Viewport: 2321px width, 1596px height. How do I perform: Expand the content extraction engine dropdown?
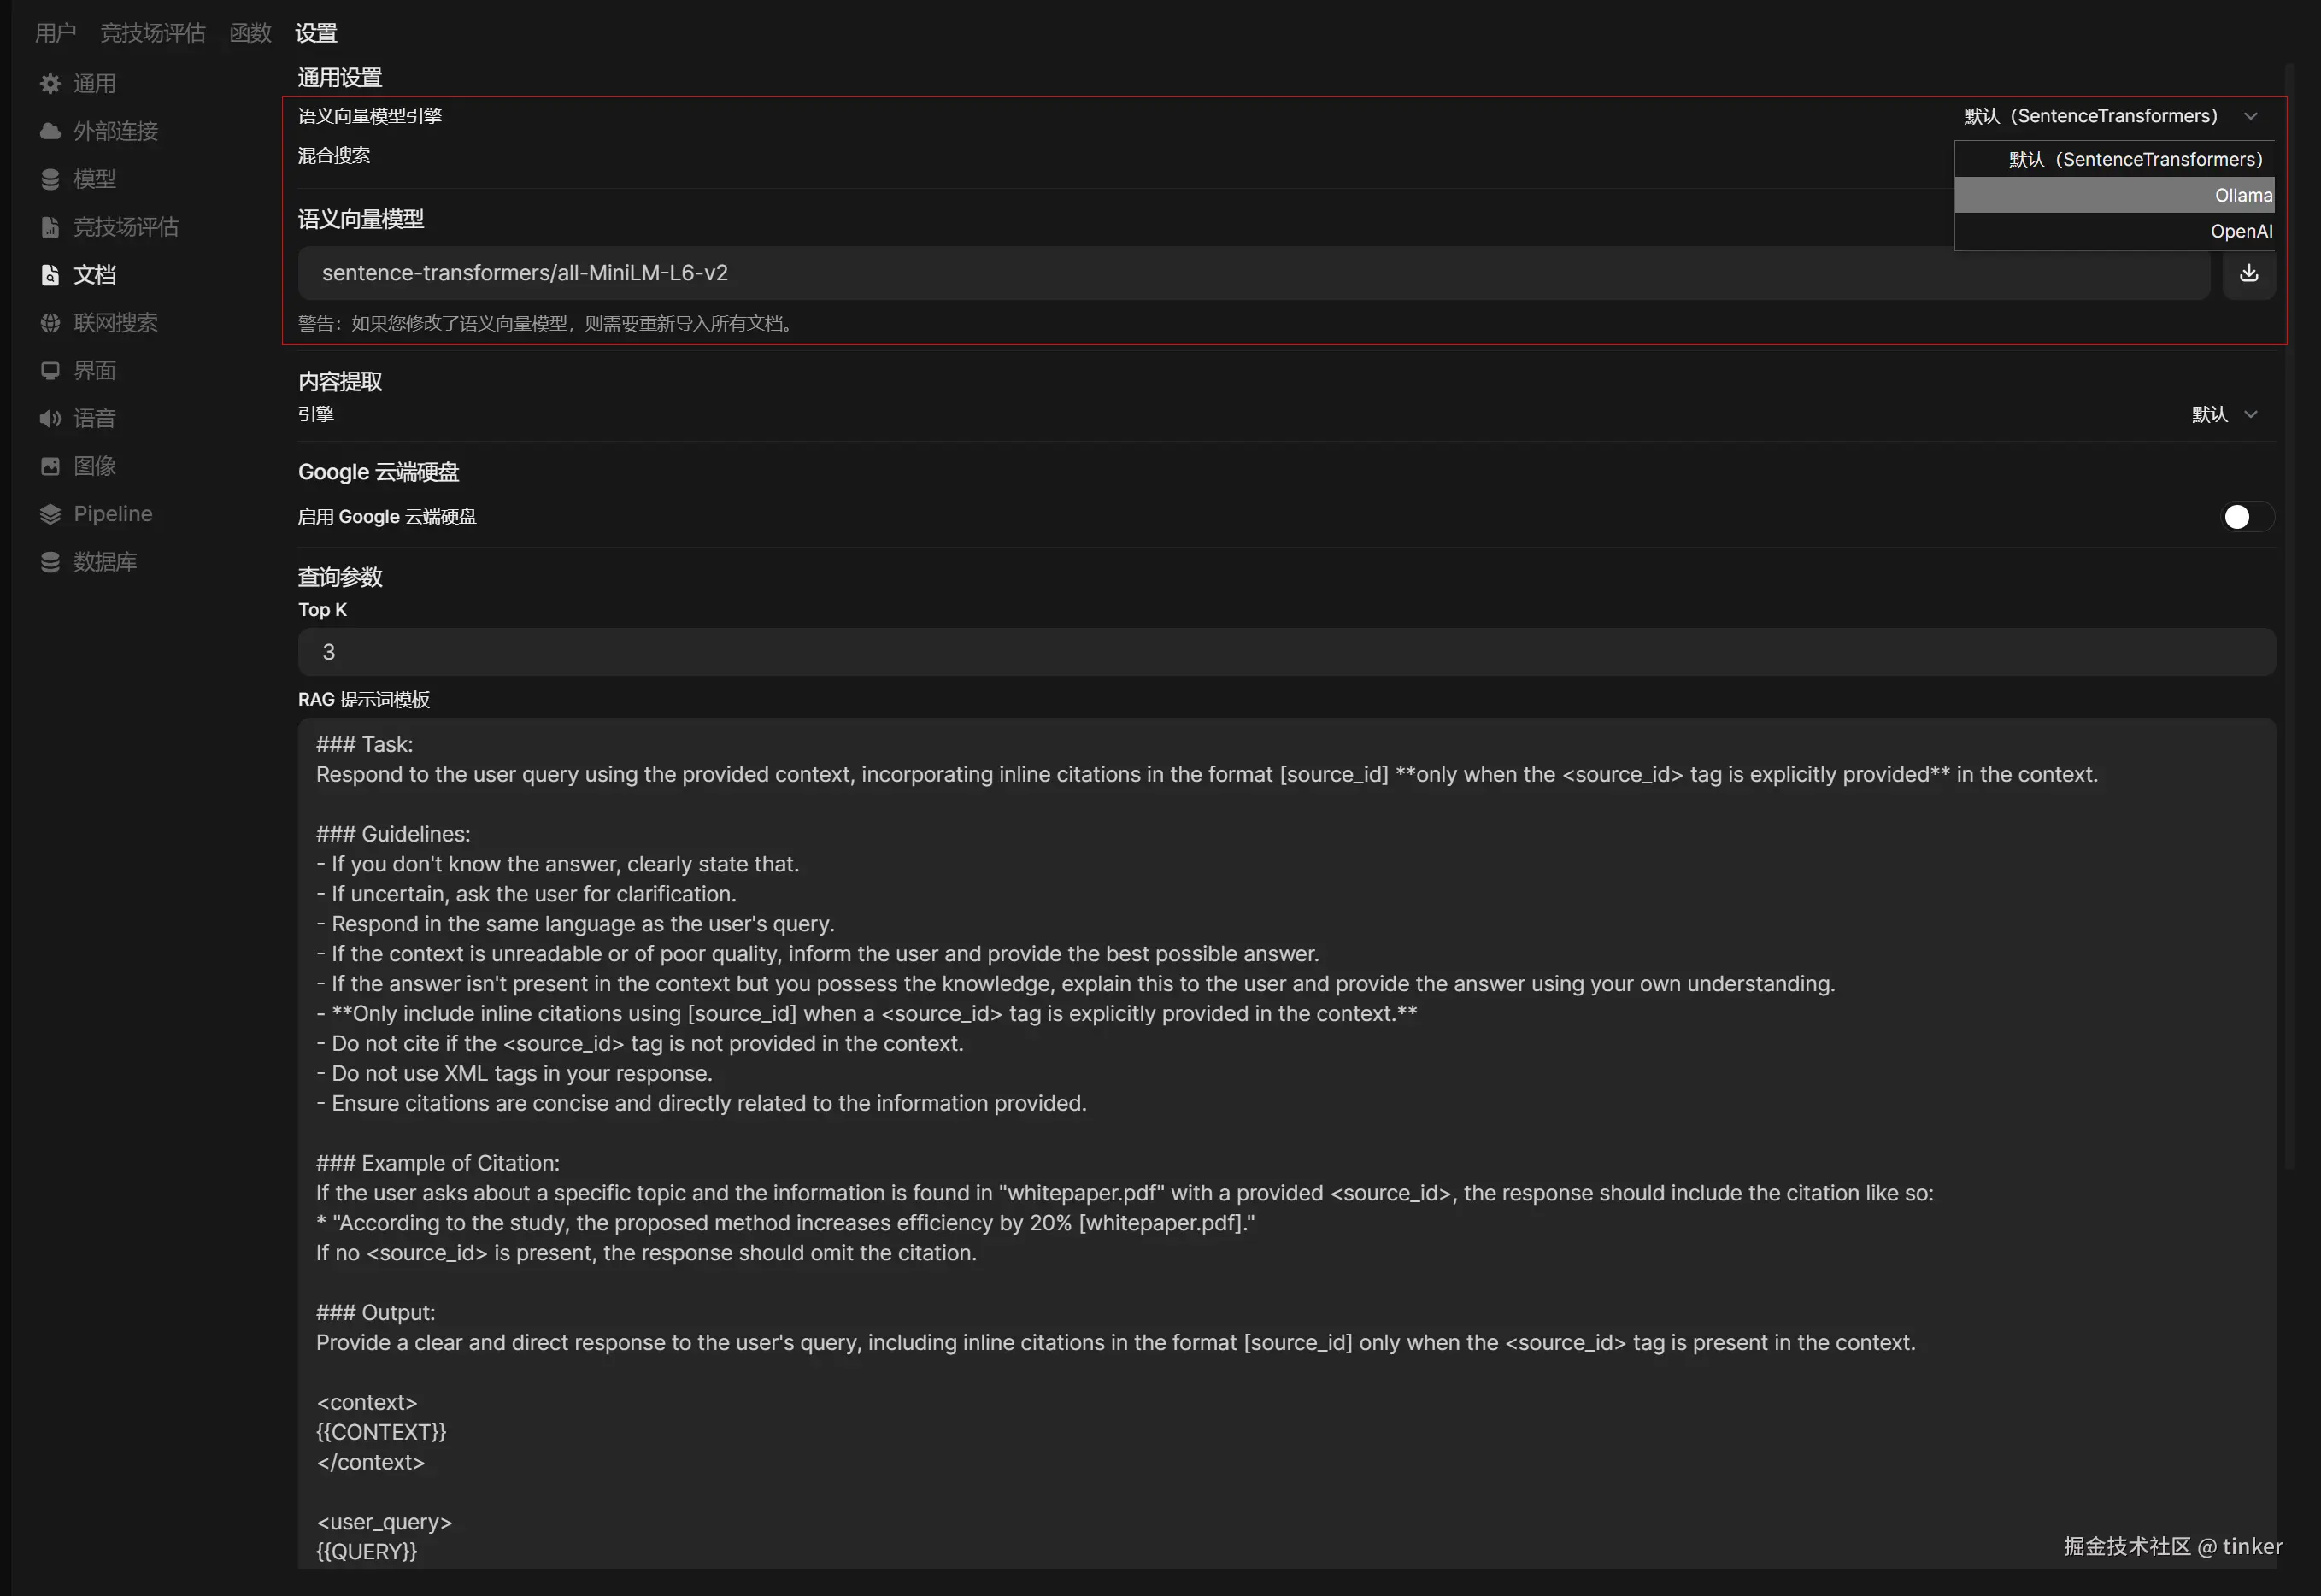[x=2224, y=414]
